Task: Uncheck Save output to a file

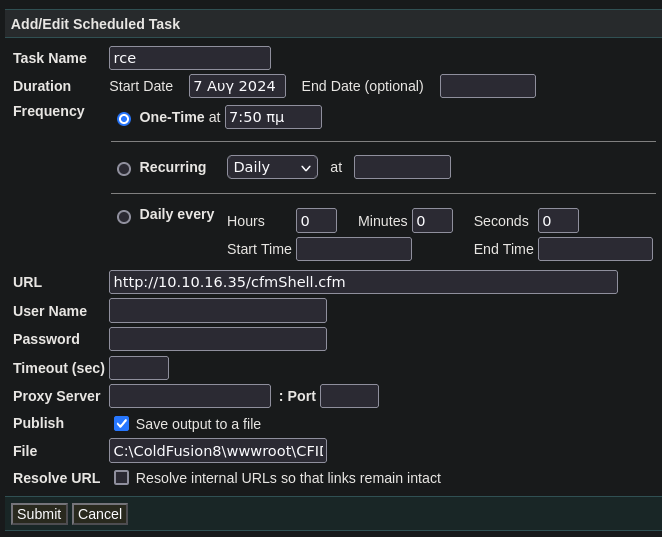Action: 122,423
